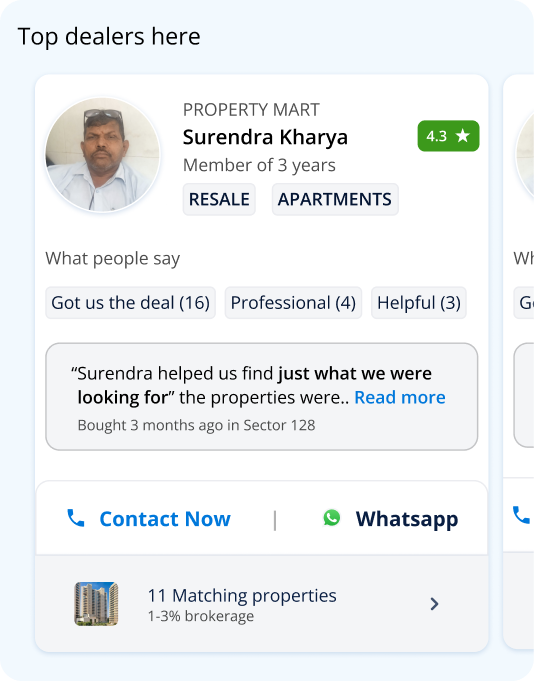The width and height of the screenshot is (534, 682).
Task: Click the blue phone icon beside Contact Now
Action: [x=76, y=518]
